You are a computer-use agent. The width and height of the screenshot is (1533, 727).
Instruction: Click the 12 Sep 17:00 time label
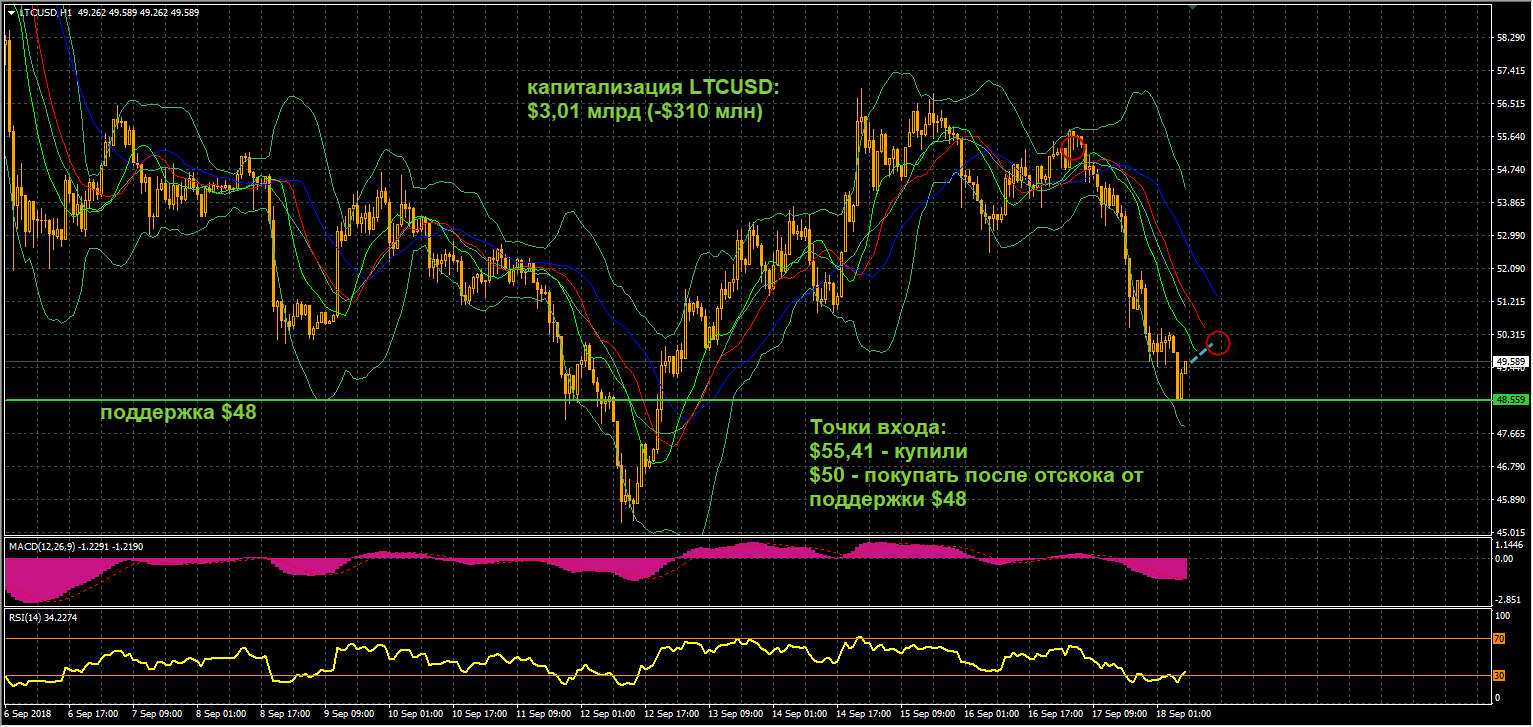pos(674,715)
